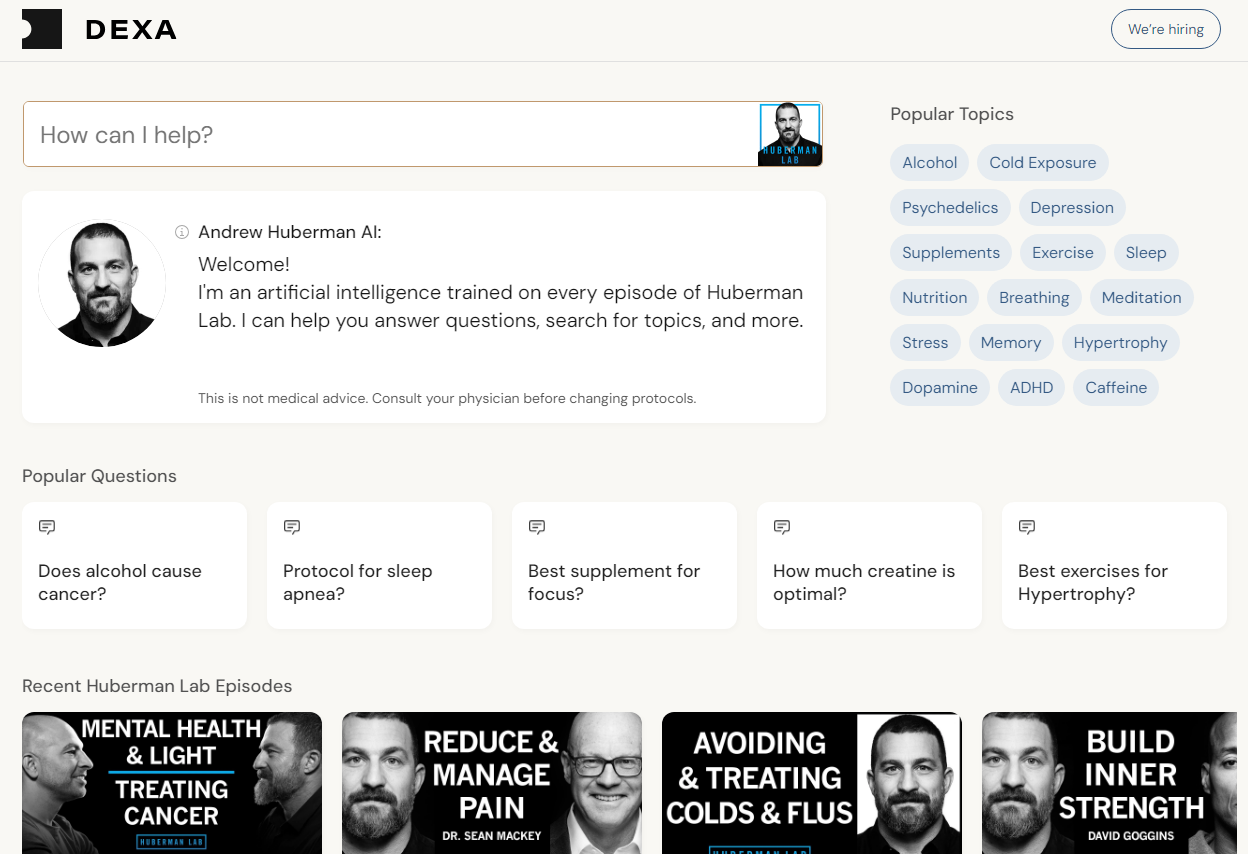This screenshot has width=1248, height=854.
Task: Open the Huberman Lab podcast selector icon
Action: pos(790,134)
